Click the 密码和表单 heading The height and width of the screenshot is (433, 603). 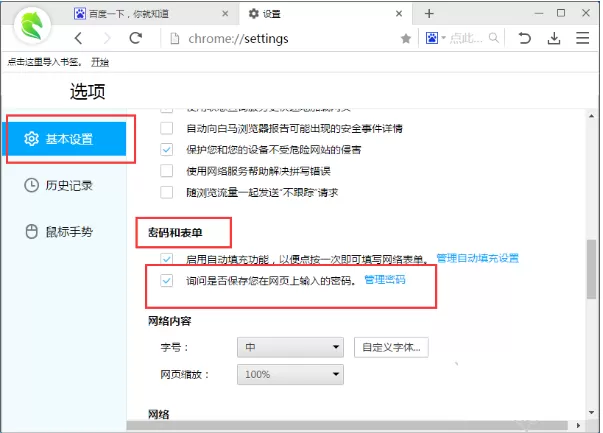[175, 232]
